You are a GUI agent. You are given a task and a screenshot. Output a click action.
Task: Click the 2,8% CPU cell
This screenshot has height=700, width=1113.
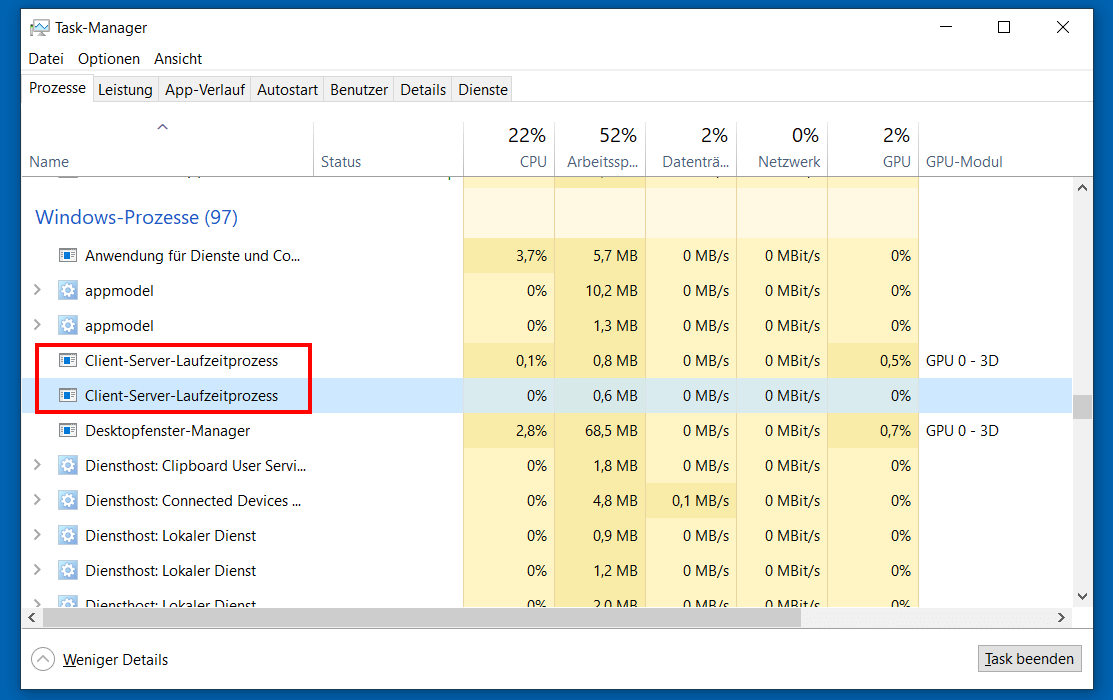click(x=509, y=431)
